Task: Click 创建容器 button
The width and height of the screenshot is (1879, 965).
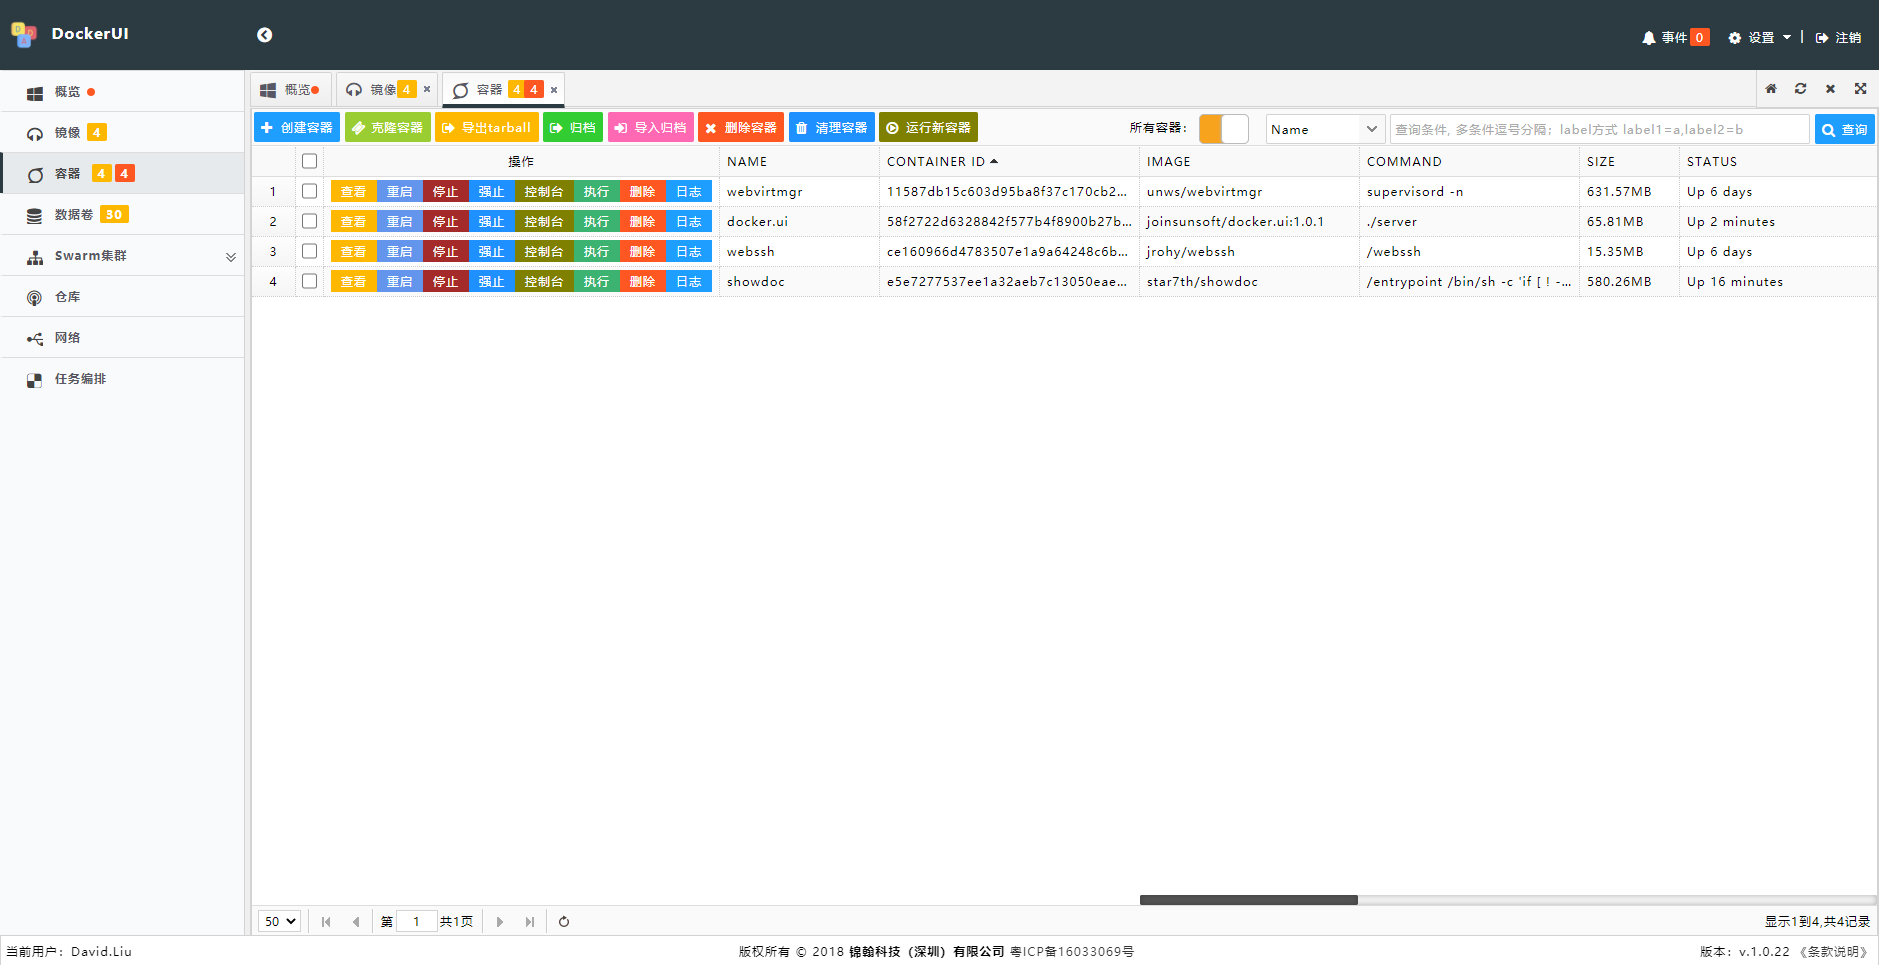Action: (x=297, y=127)
